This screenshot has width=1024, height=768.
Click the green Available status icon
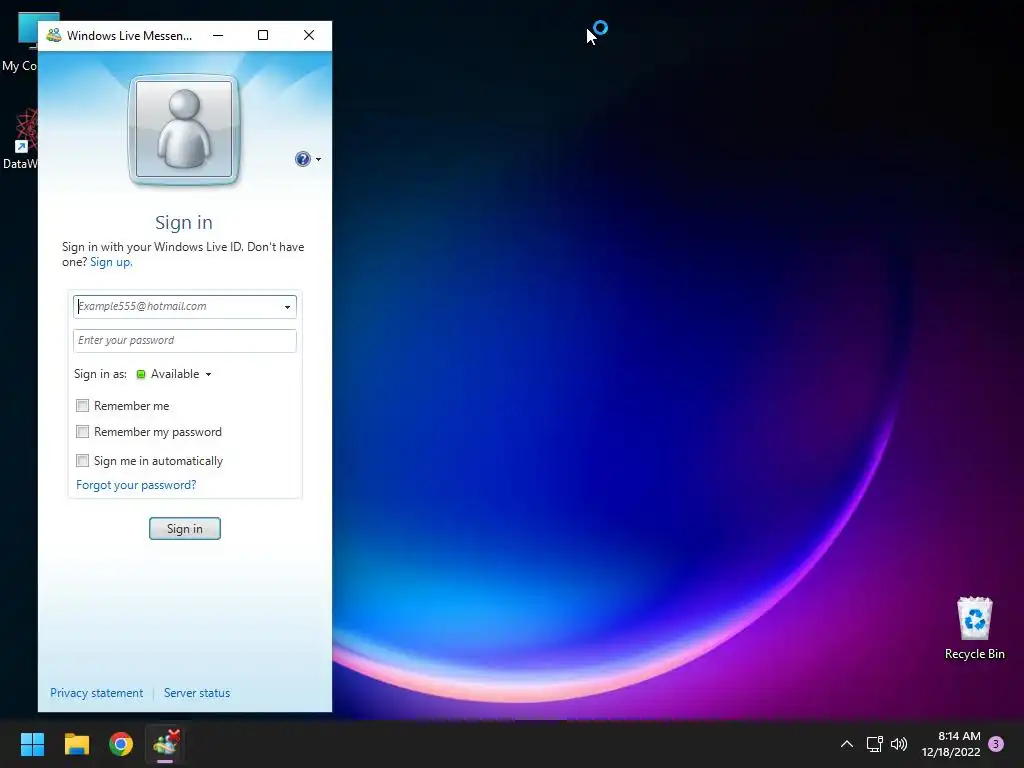point(140,374)
